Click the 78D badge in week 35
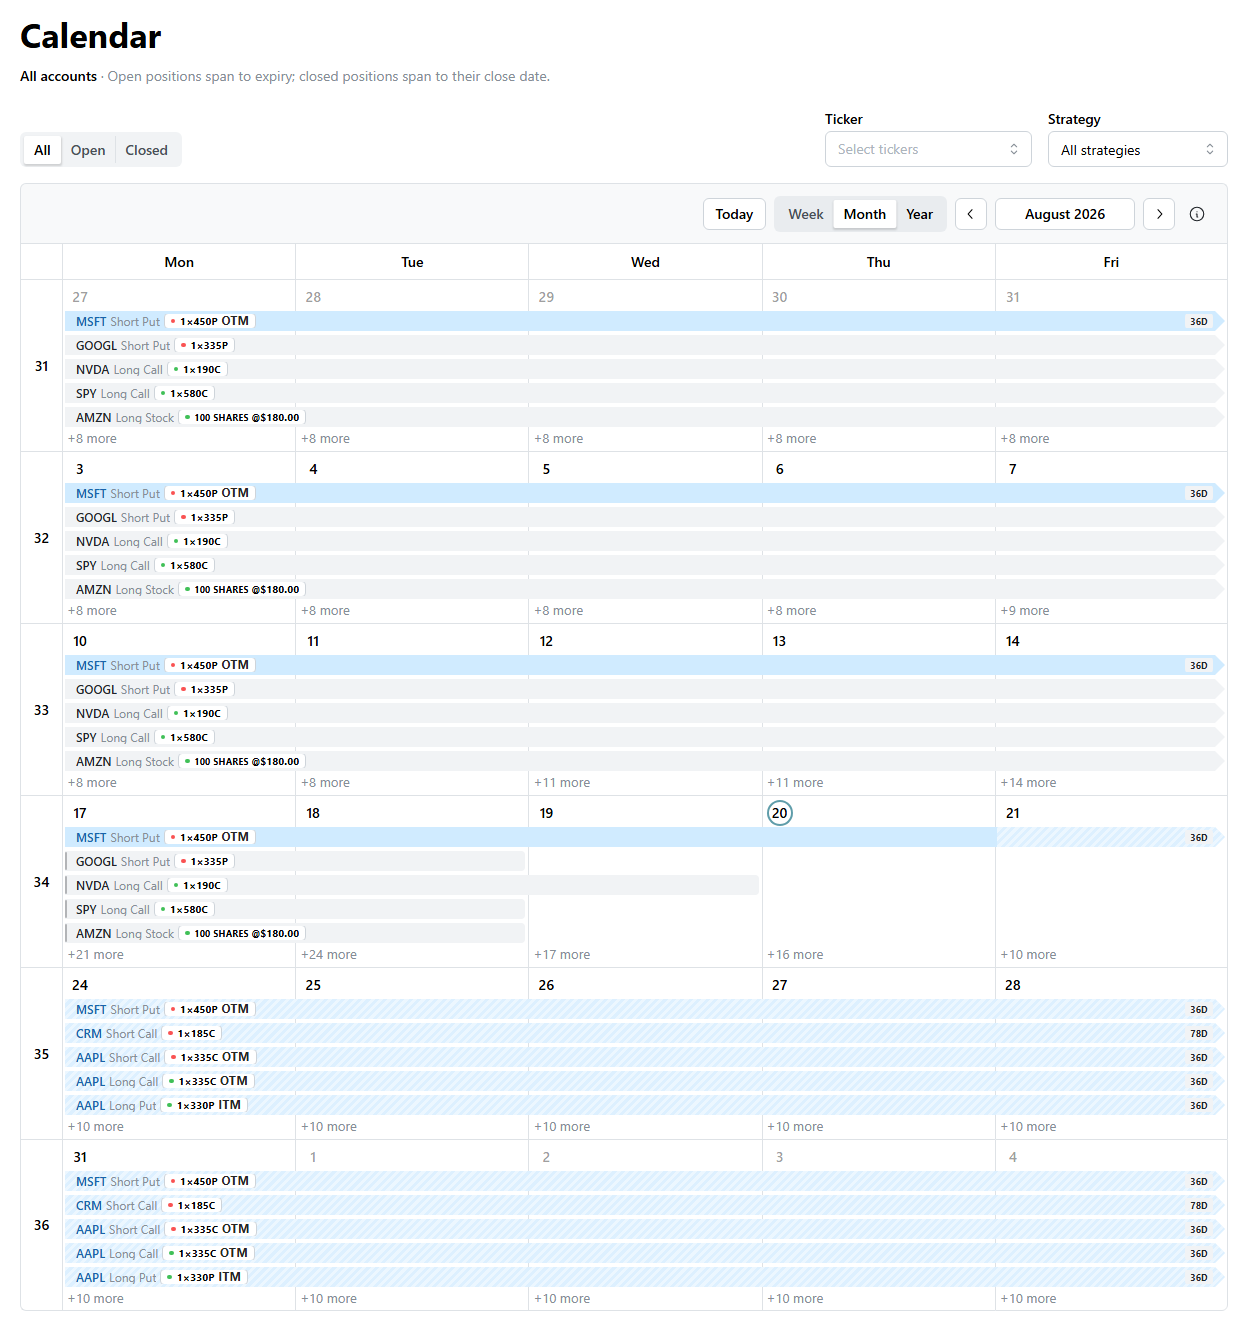The height and width of the screenshot is (1331, 1248). [1199, 1033]
